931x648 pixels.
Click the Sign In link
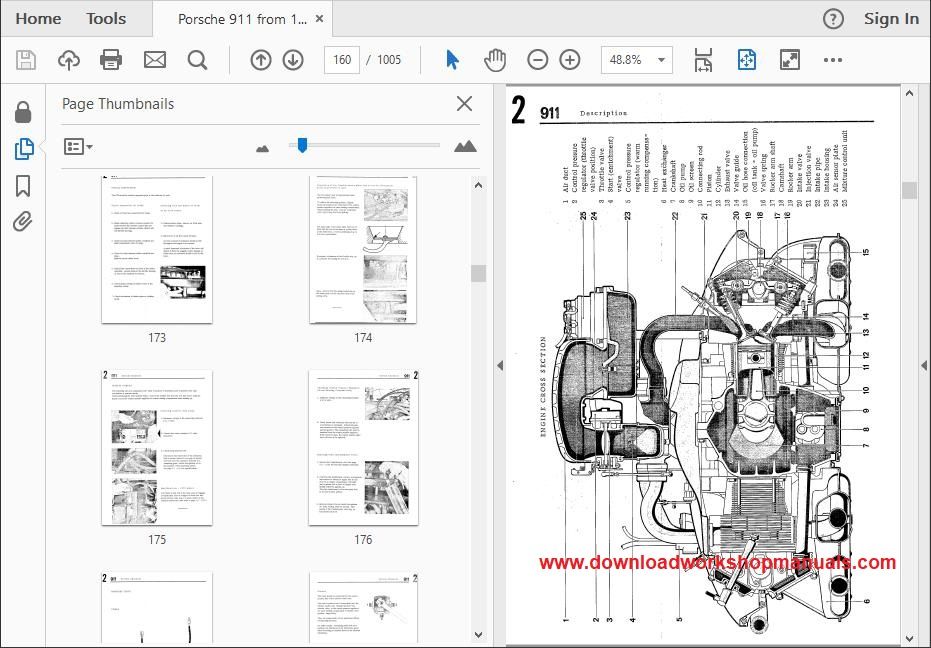pyautogui.click(x=891, y=19)
